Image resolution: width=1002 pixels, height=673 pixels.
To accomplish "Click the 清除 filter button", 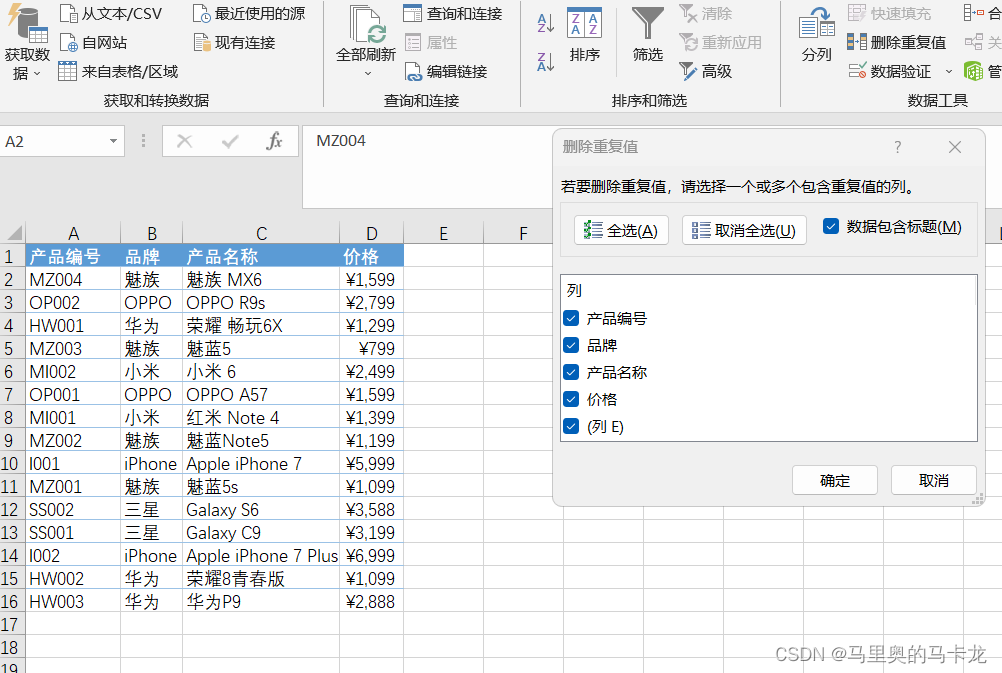I will tap(705, 13).
